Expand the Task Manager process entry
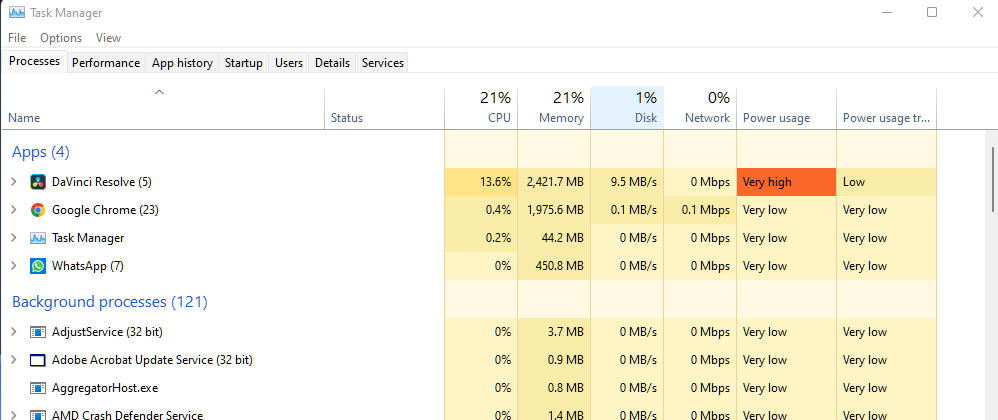This screenshot has height=420, width=998. click(14, 238)
